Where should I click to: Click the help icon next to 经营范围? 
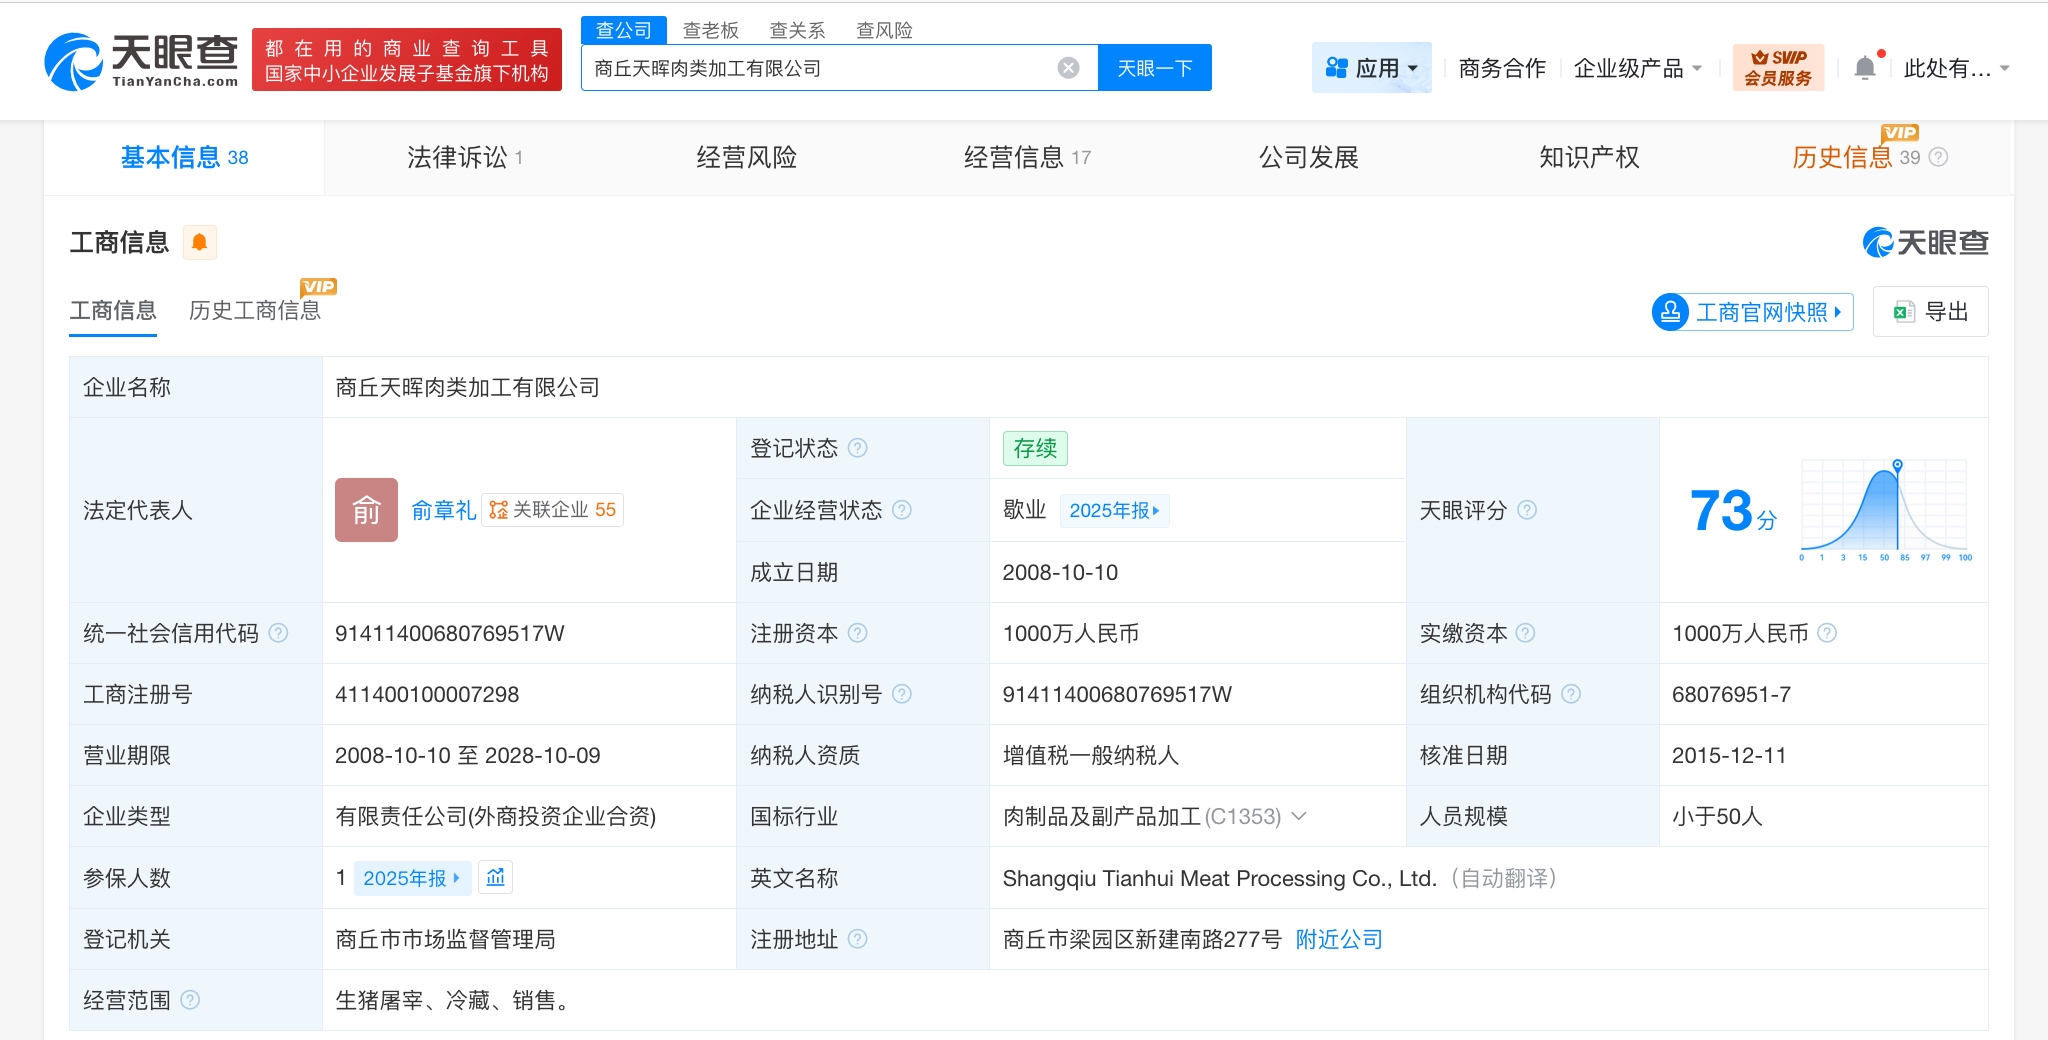[190, 1000]
